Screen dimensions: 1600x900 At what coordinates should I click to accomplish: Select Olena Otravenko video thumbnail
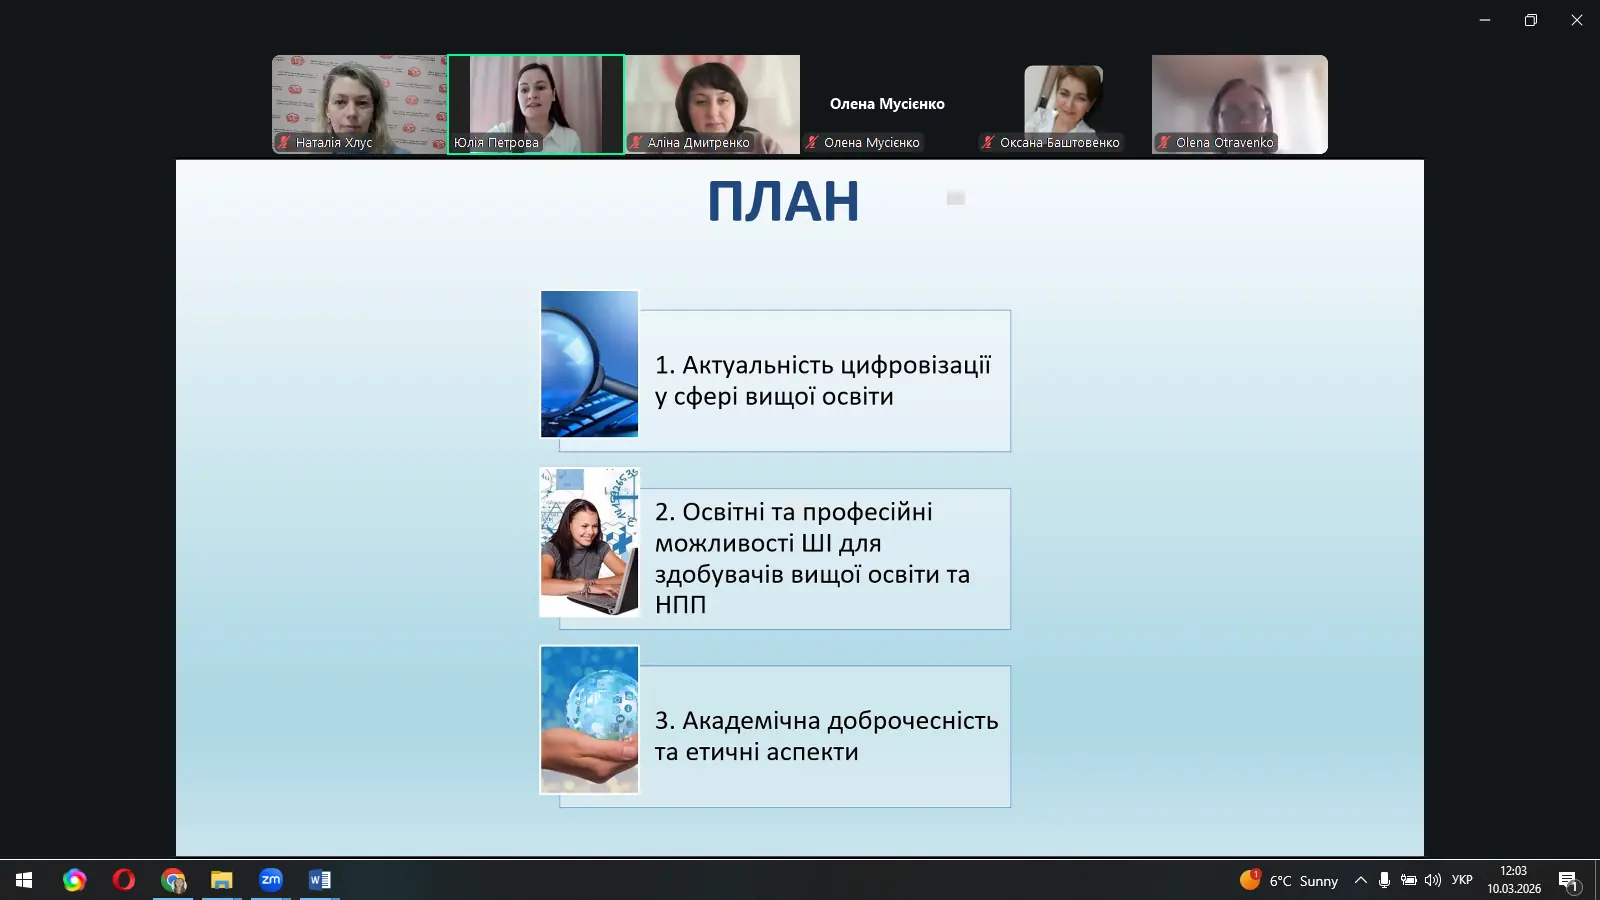point(1240,104)
